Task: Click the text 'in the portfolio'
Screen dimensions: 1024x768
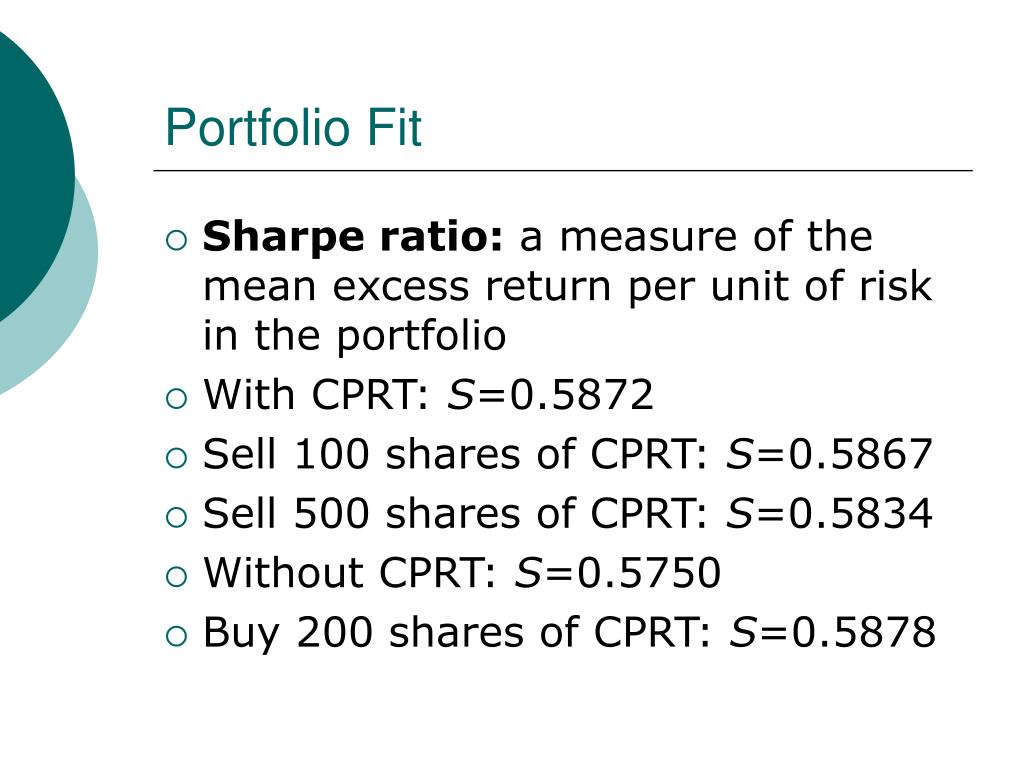Action: (x=355, y=337)
